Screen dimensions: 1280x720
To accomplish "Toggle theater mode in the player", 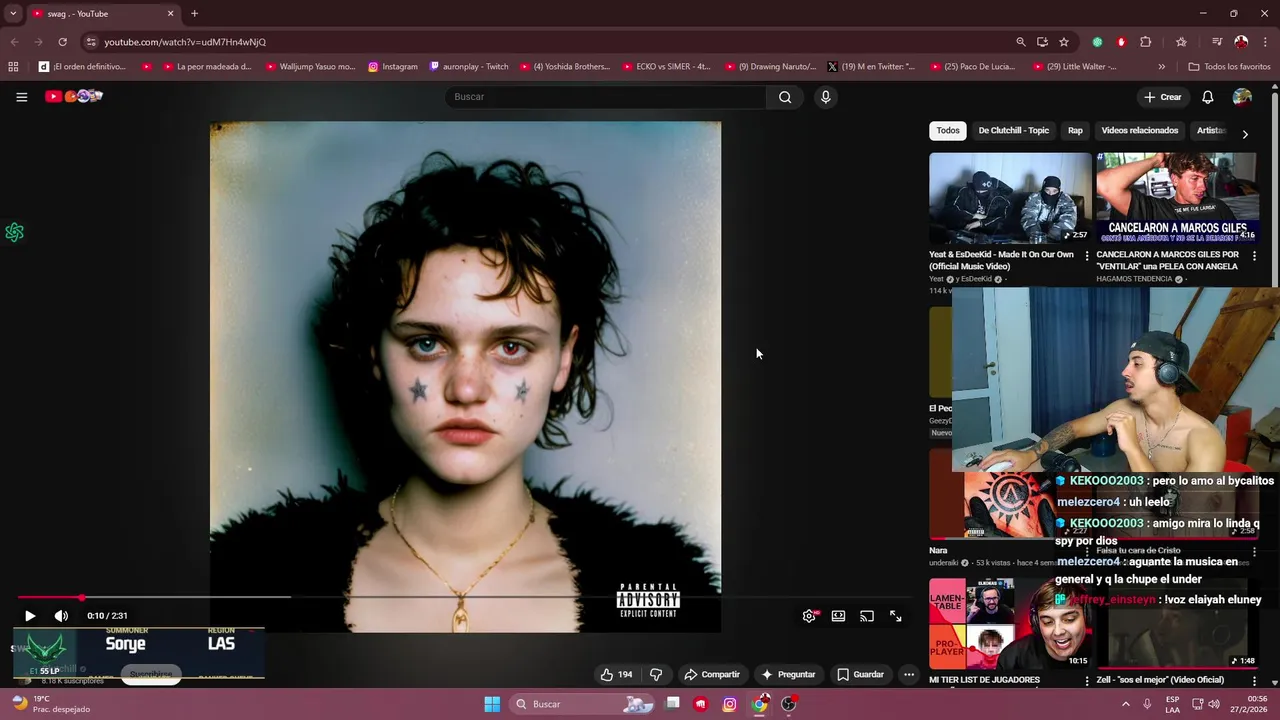I will tap(838, 616).
